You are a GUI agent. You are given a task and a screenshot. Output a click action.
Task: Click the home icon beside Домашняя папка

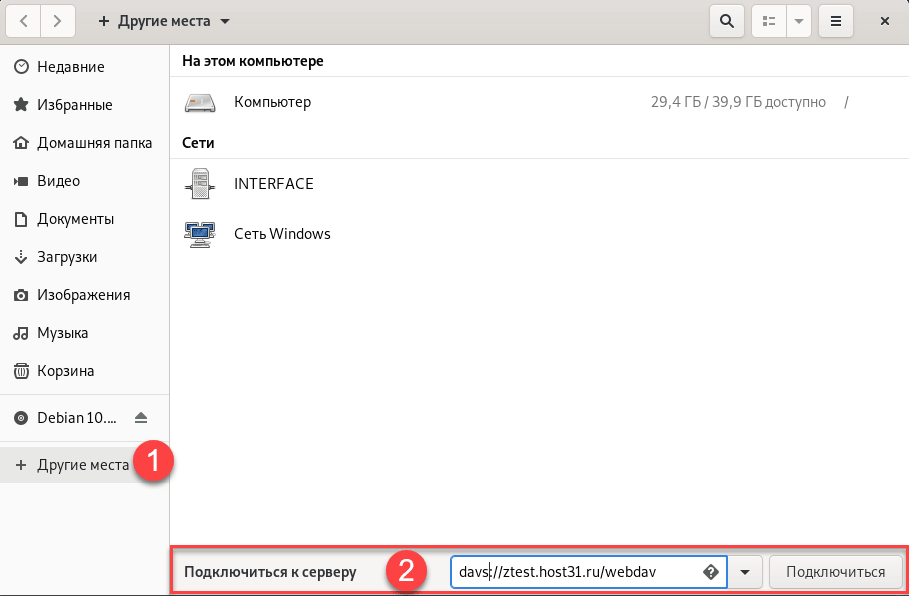(x=21, y=143)
